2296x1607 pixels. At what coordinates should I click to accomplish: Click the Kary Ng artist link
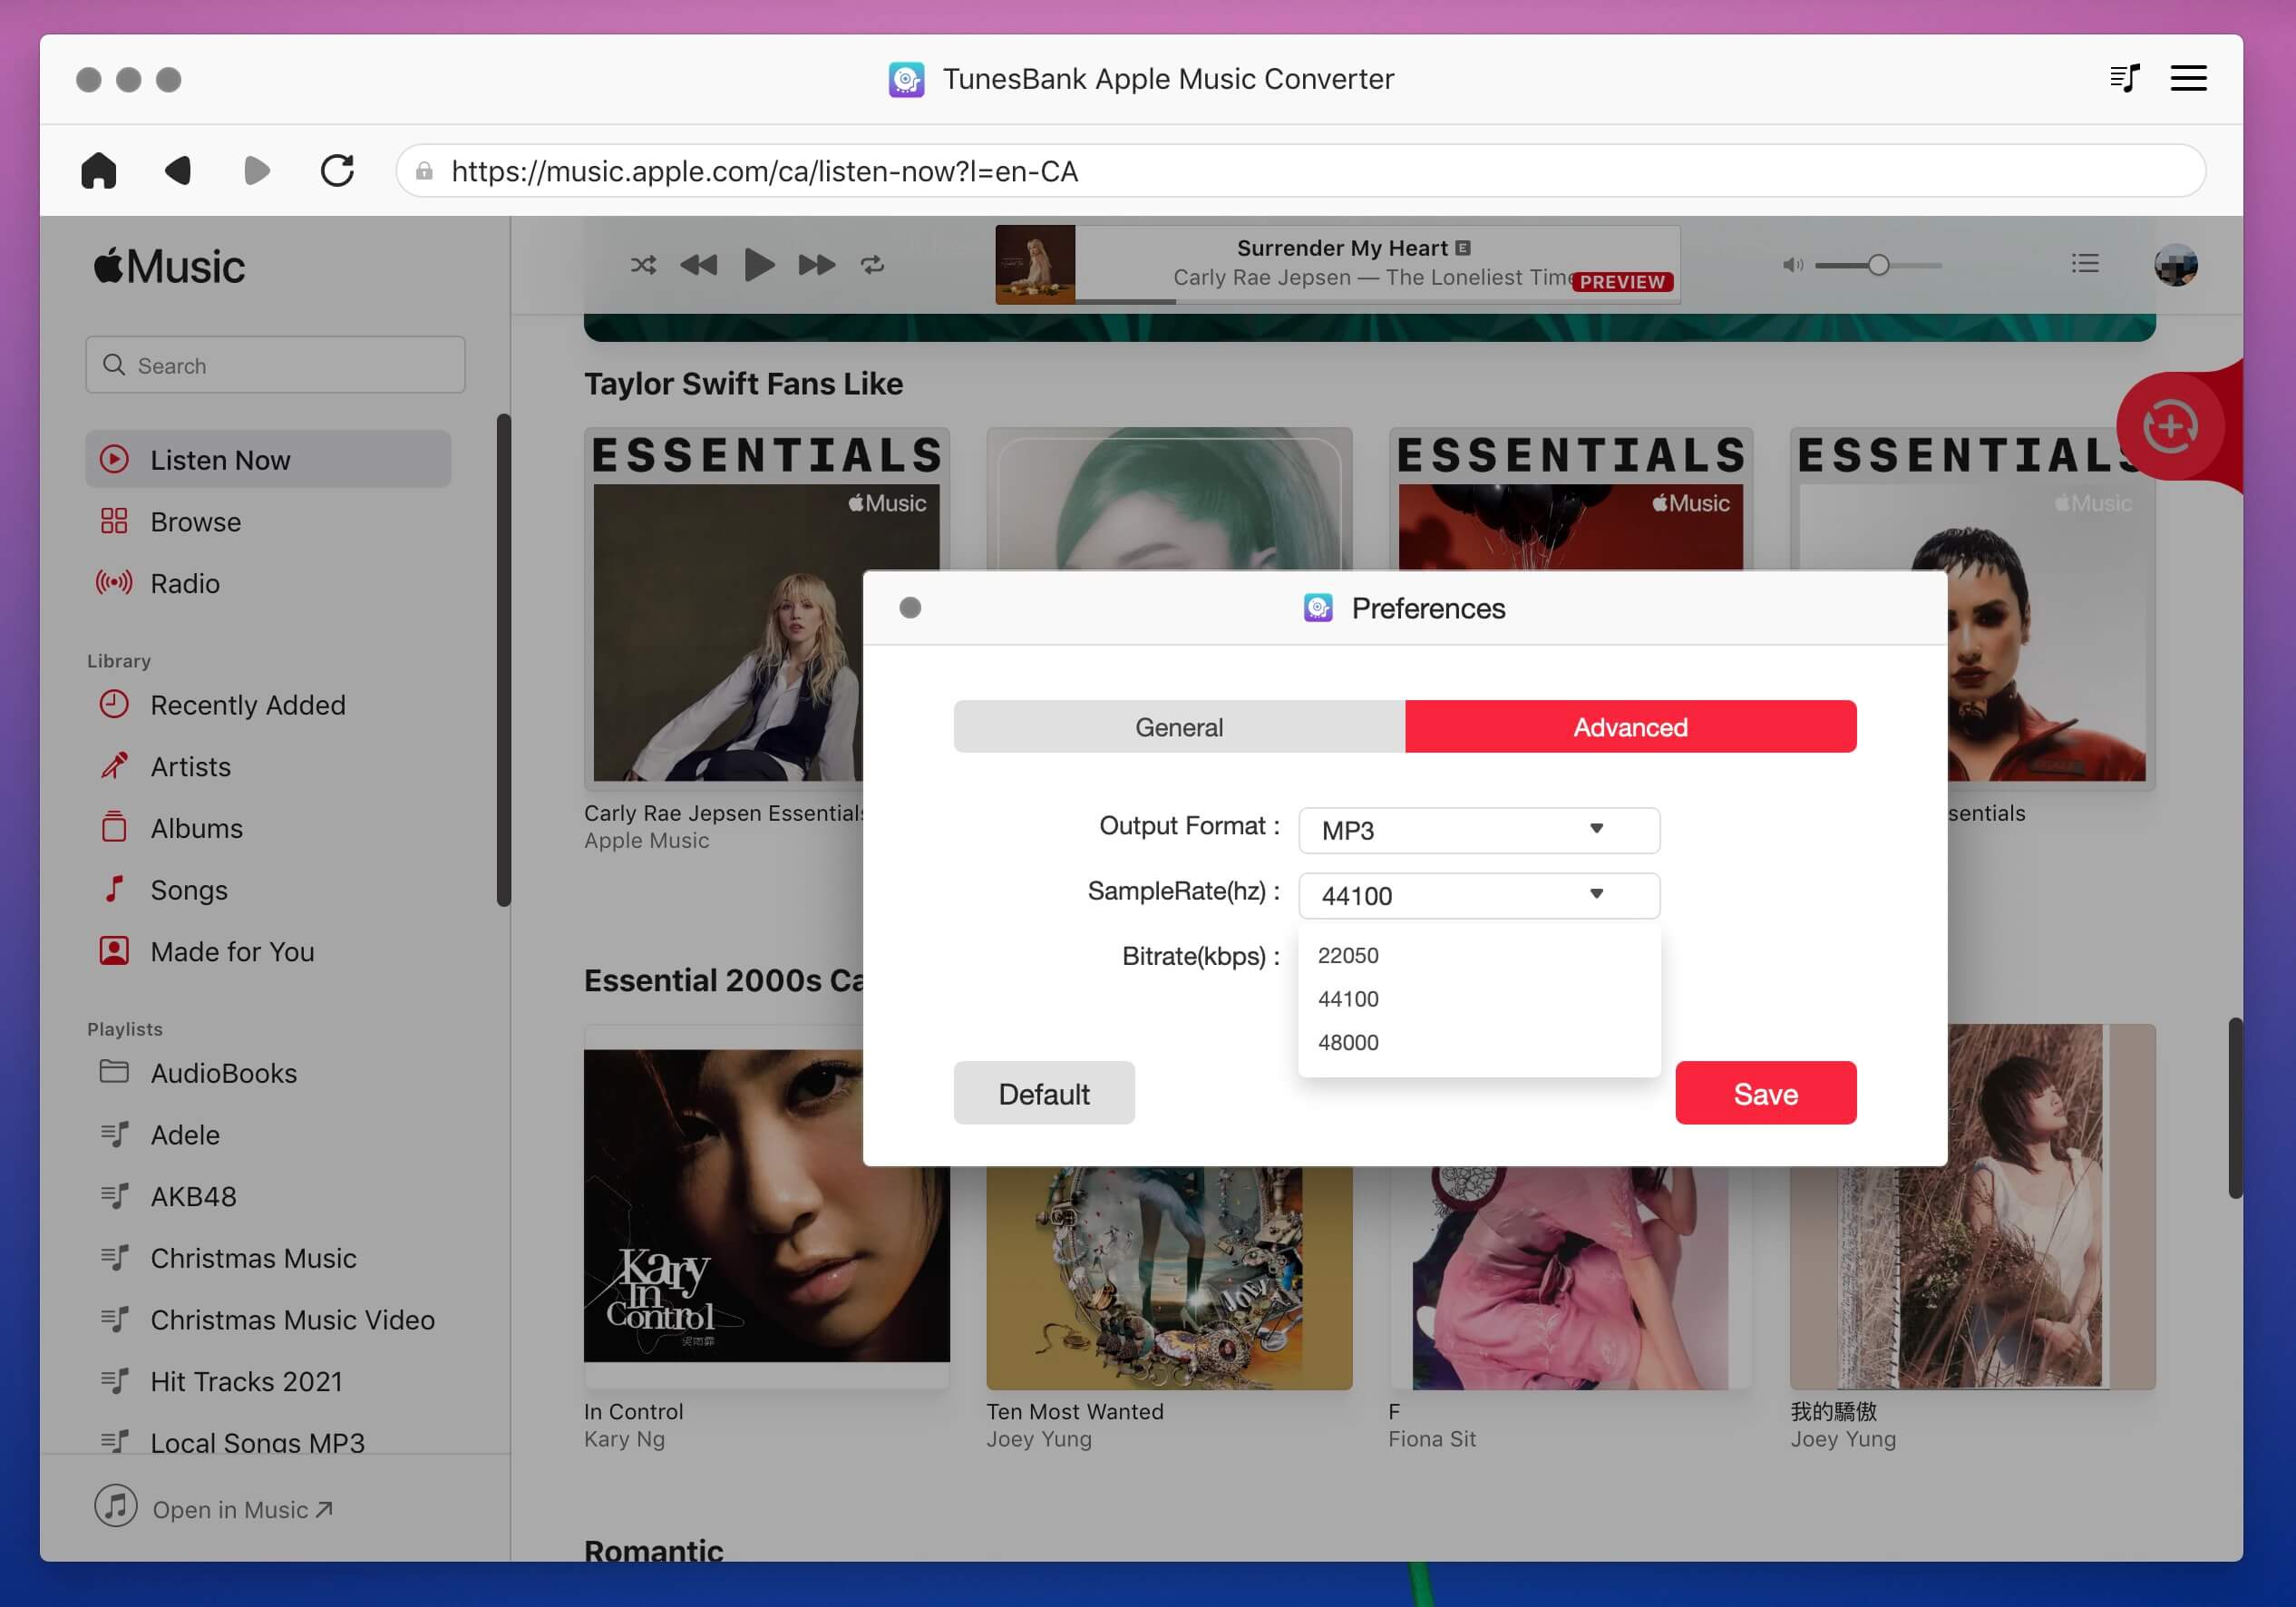pyautogui.click(x=624, y=1439)
